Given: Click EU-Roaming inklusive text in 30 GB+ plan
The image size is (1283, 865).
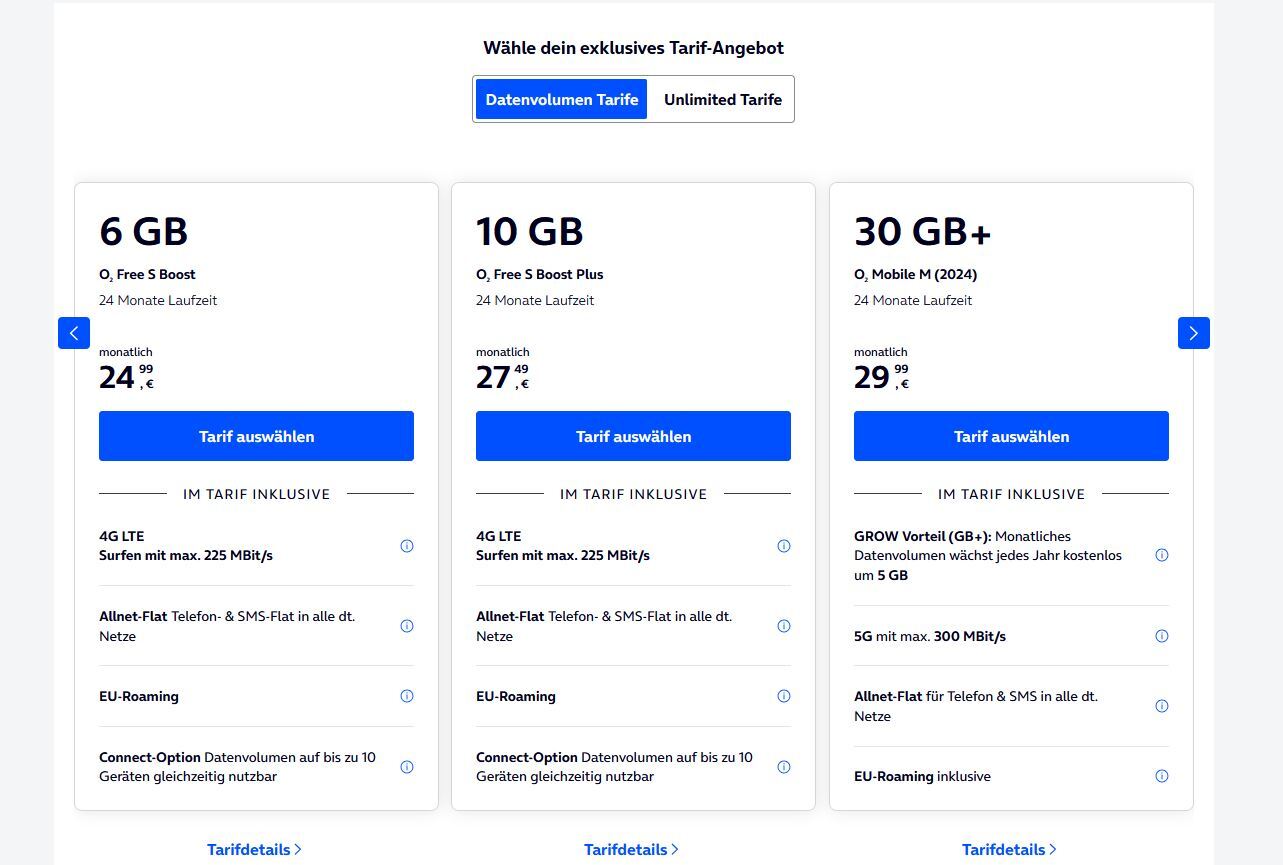Looking at the screenshot, I should click(x=922, y=776).
